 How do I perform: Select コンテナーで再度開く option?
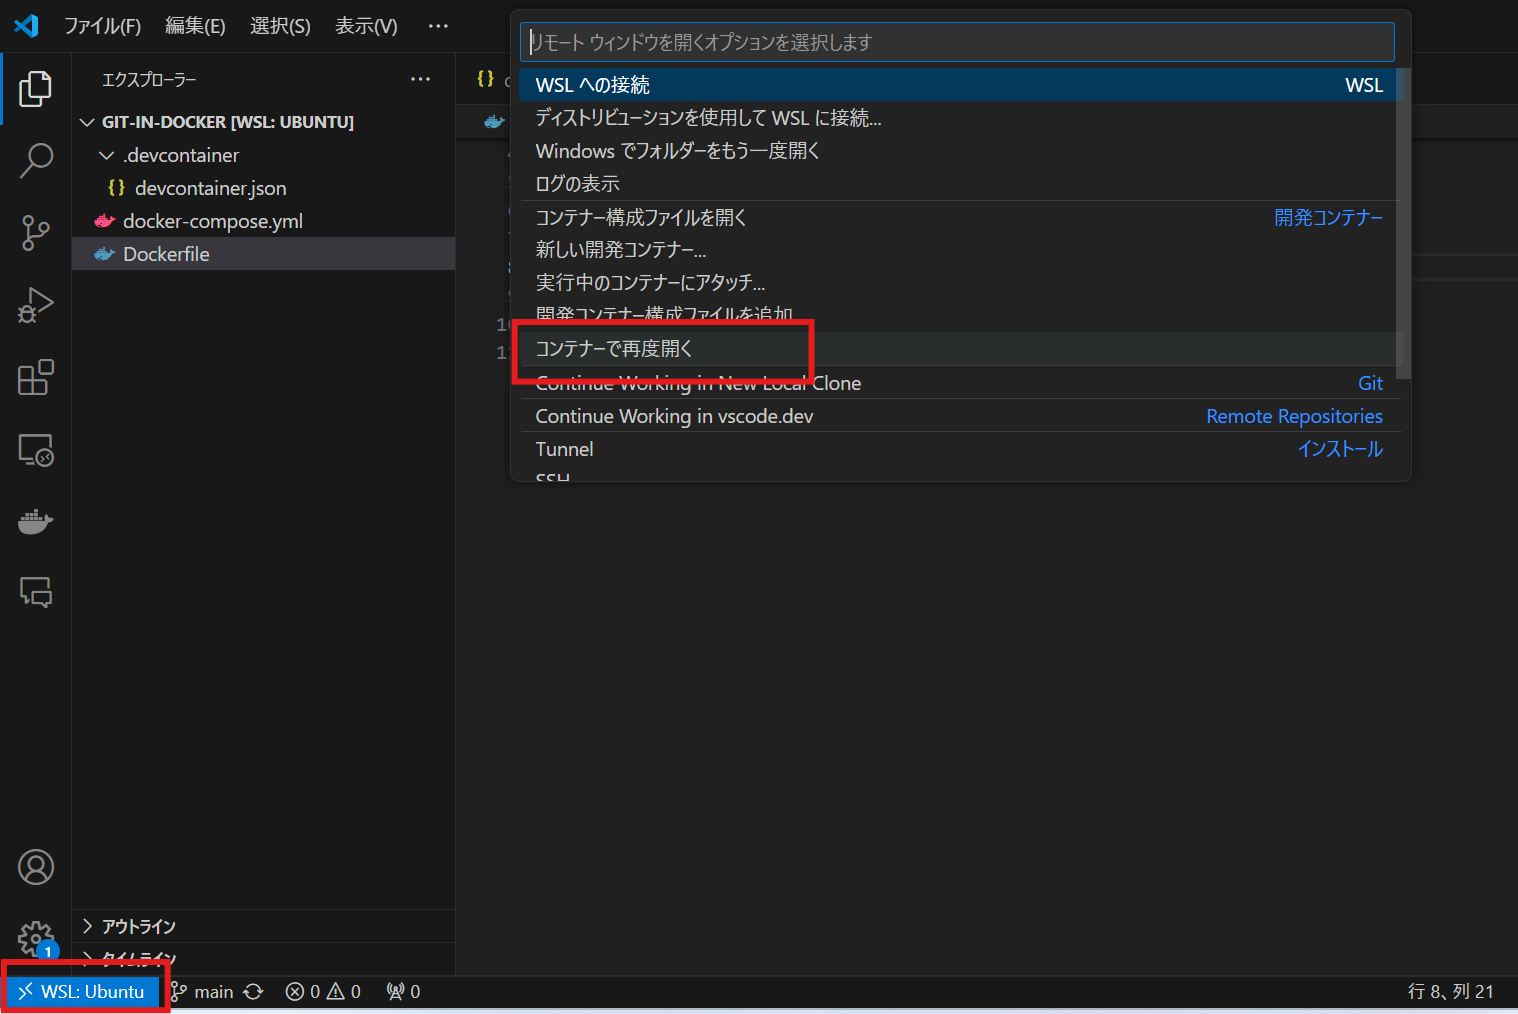[x=958, y=349]
